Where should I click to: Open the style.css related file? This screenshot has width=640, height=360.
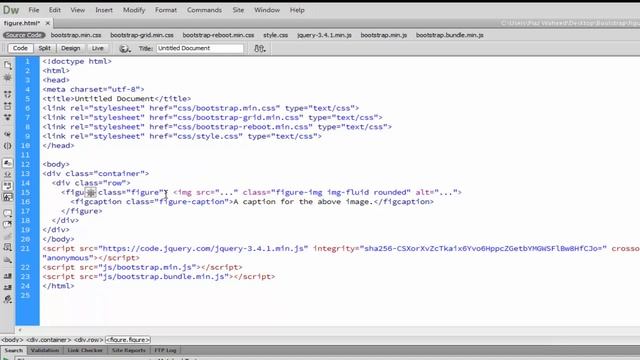click(276, 35)
